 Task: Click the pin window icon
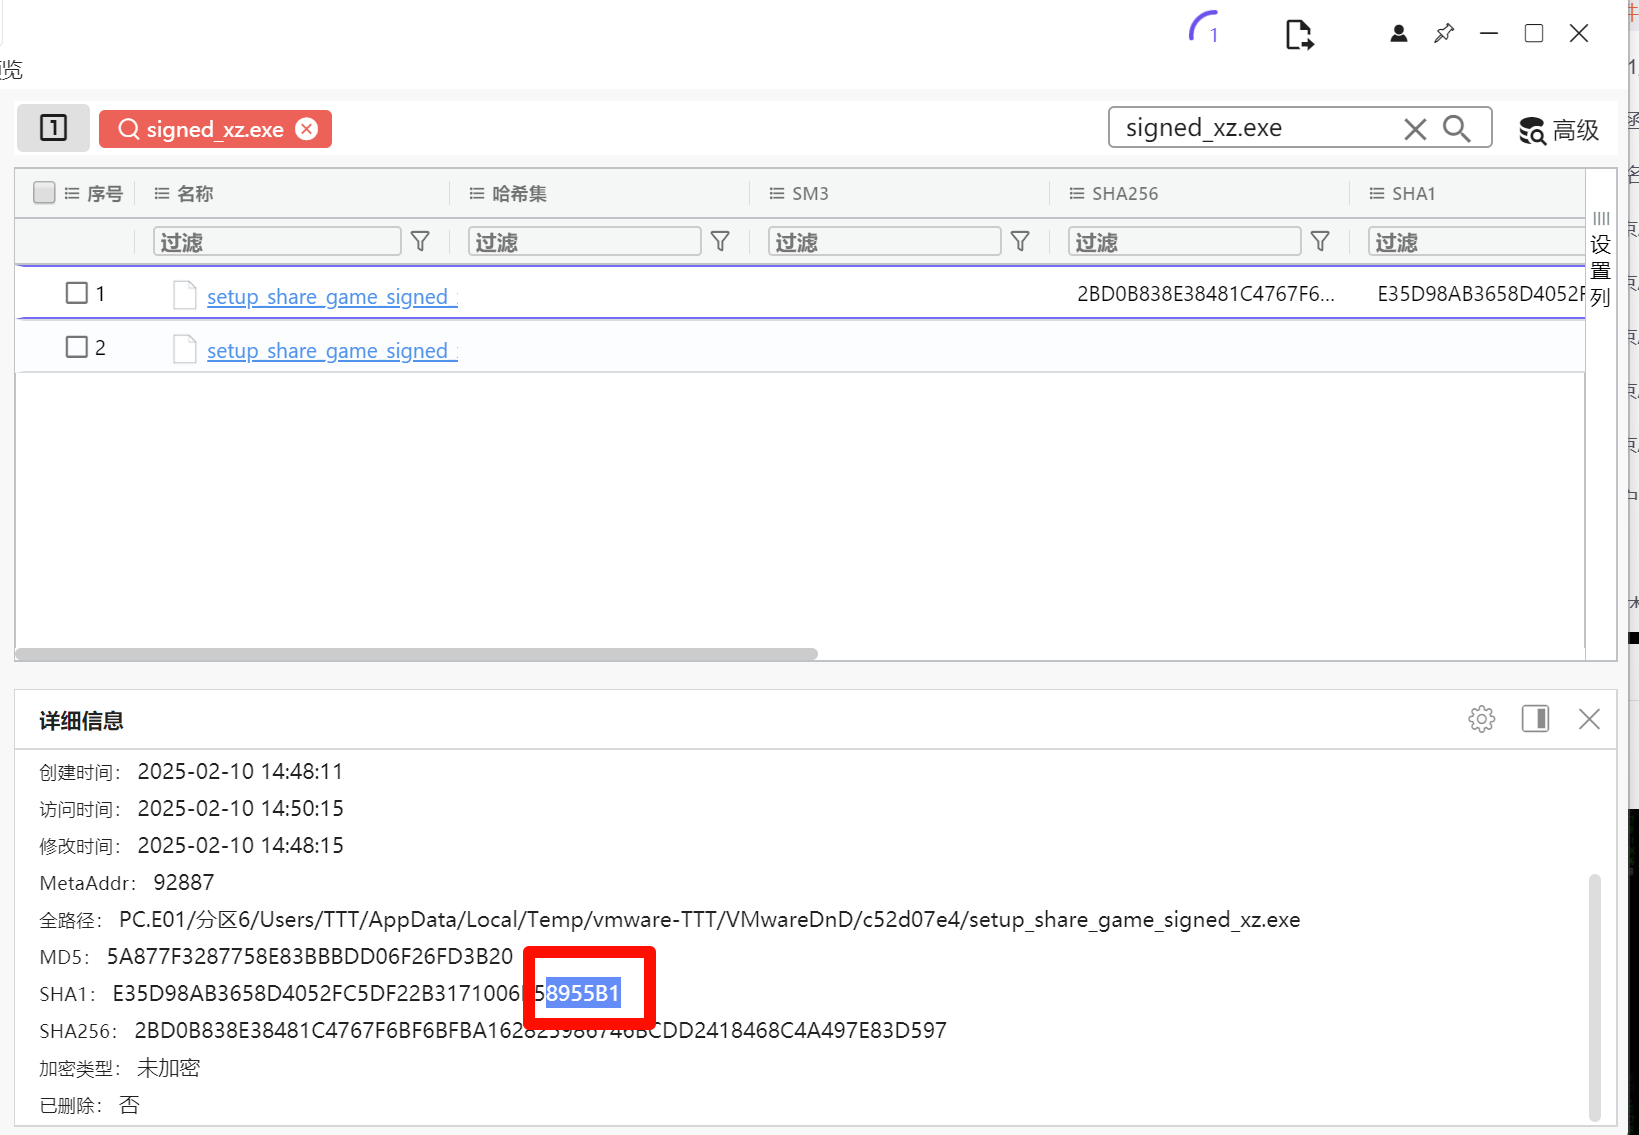[1444, 33]
